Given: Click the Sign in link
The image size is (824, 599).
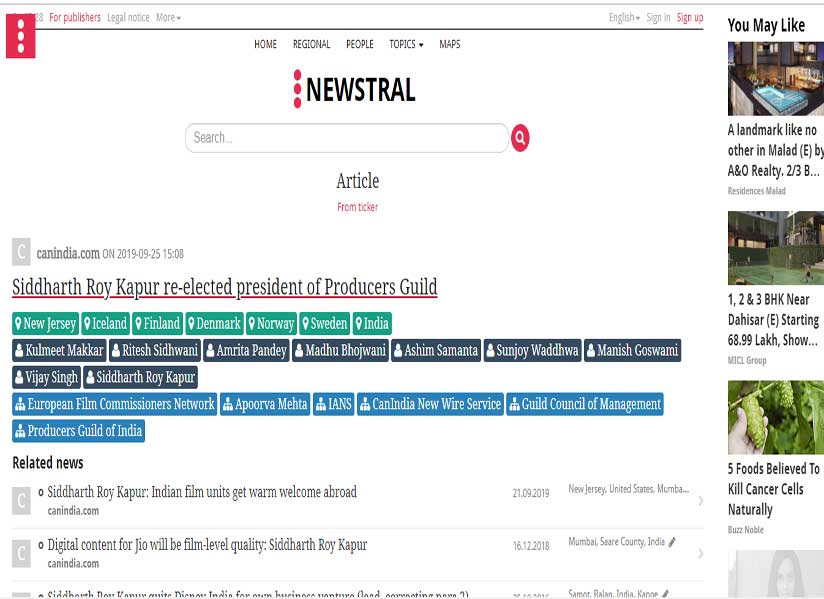Looking at the screenshot, I should point(658,17).
